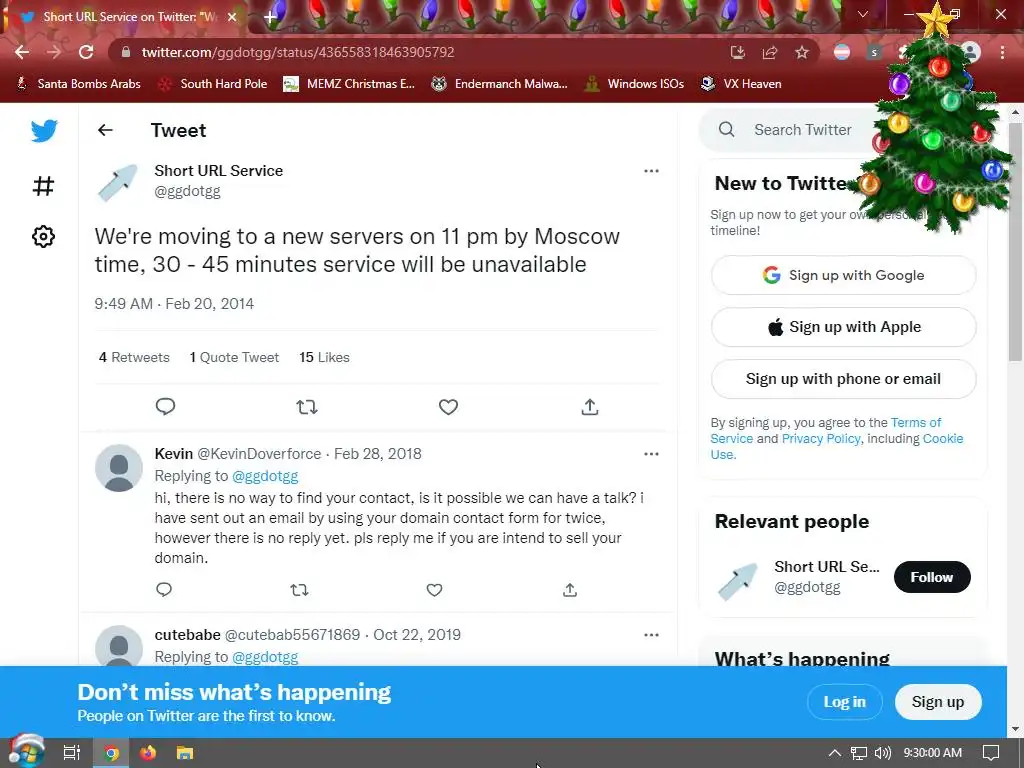Open the notification center icon
This screenshot has width=1024, height=768.
click(991, 753)
